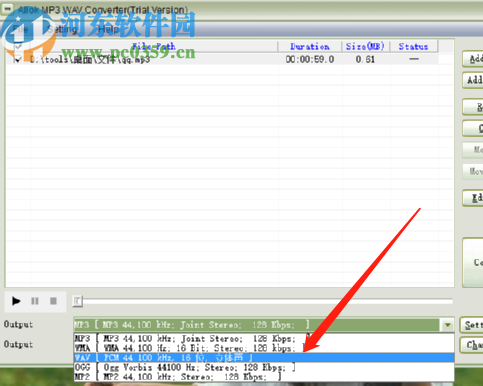Image resolution: width=483 pixels, height=386 pixels.
Task: Open the window system menu icon
Action: (x=7, y=8)
